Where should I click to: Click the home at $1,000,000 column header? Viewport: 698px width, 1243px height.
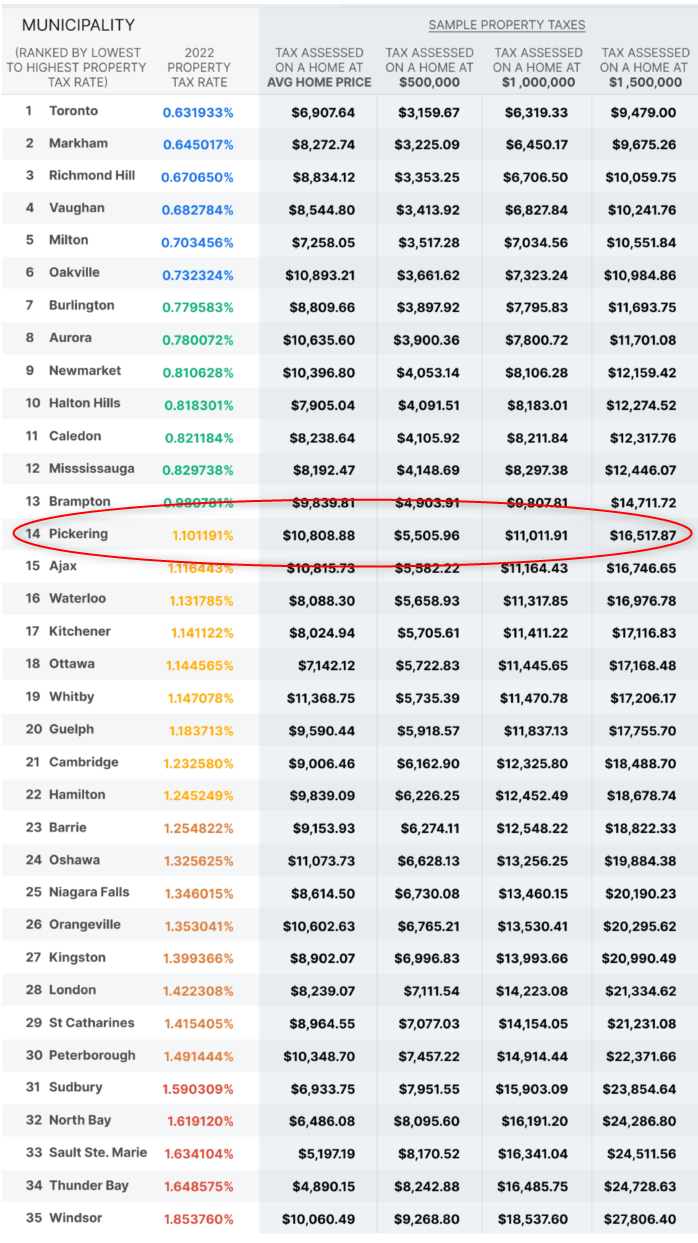point(537,67)
